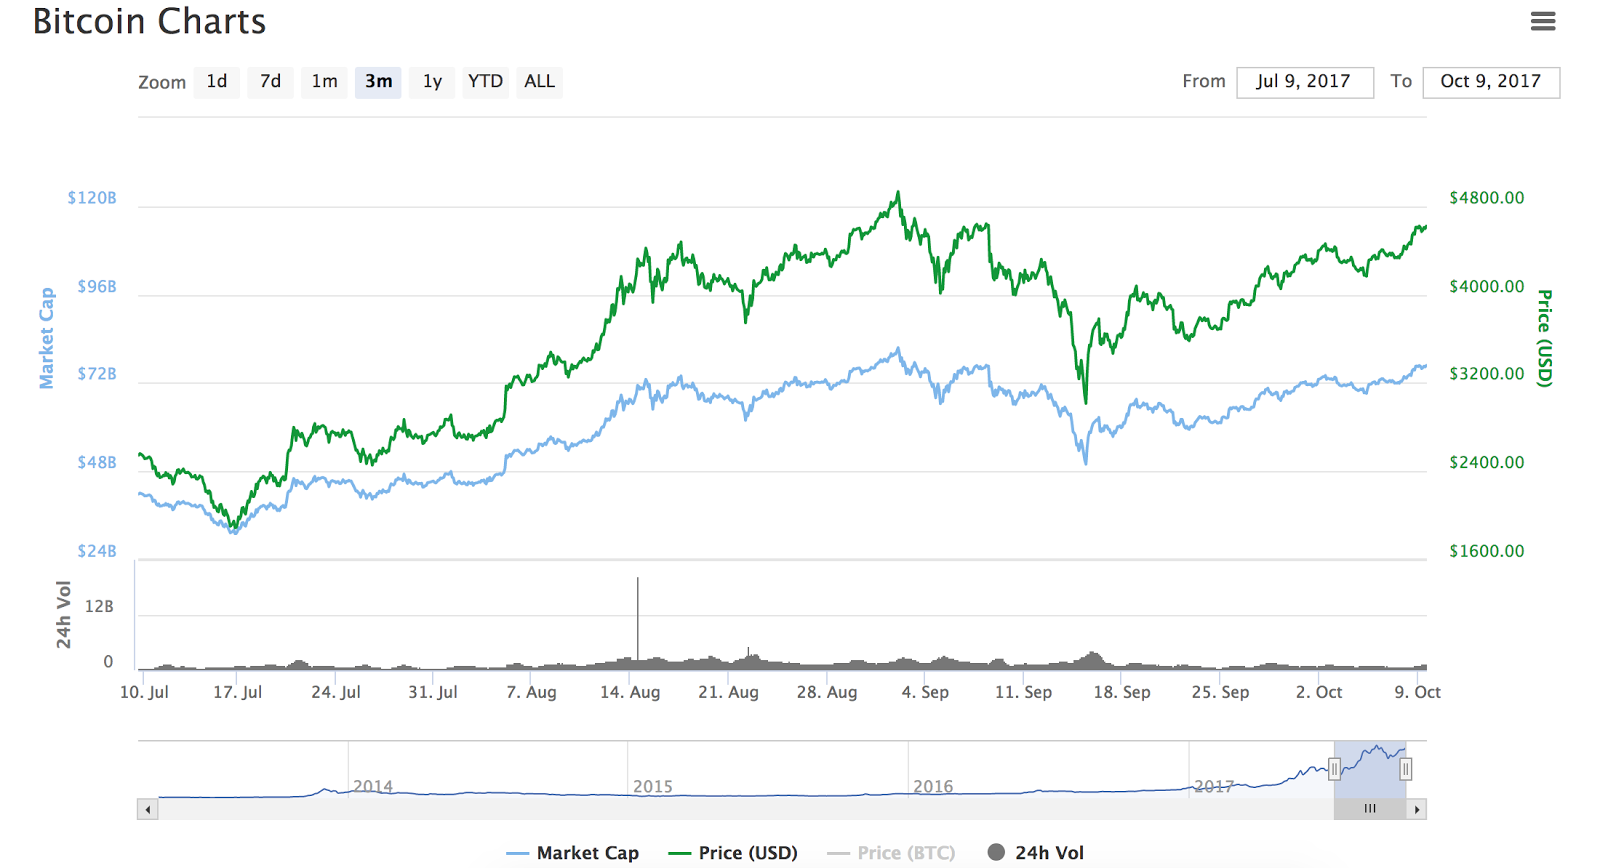This screenshot has width=1600, height=868.
Task: Click the navigator scrollbar right arrow
Action: [x=1416, y=809]
